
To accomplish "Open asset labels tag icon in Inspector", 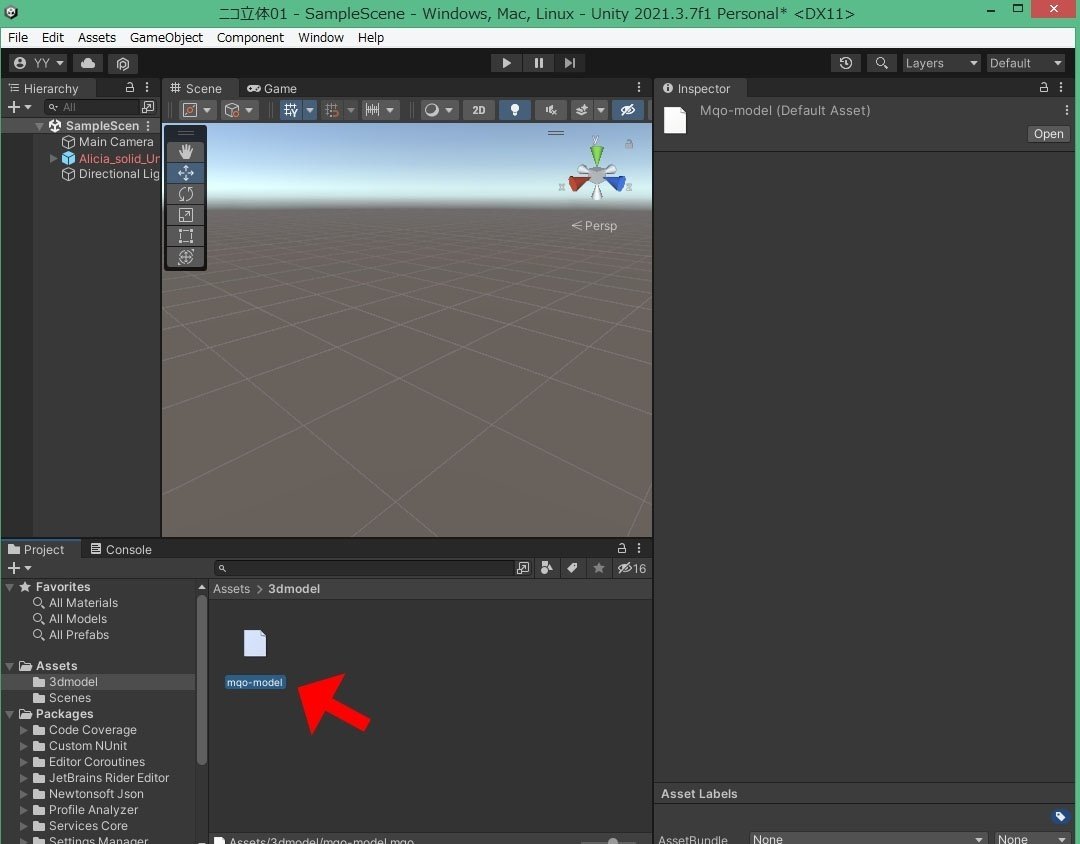I will point(1060,816).
